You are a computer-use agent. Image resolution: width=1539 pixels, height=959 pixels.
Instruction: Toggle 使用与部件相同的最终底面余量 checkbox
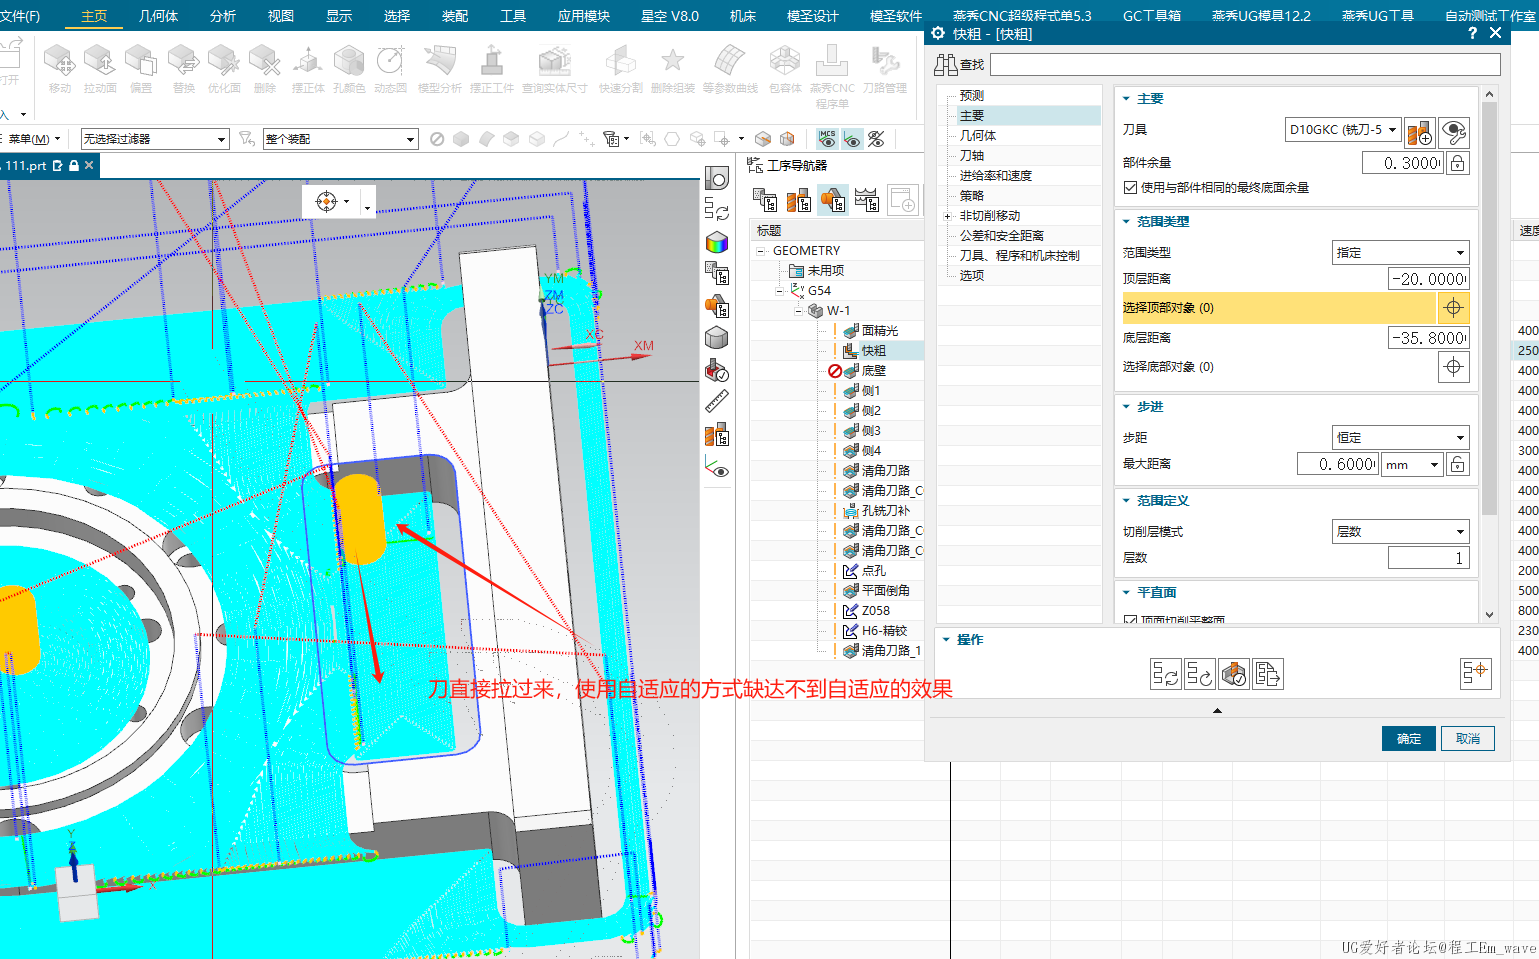coord(1130,188)
